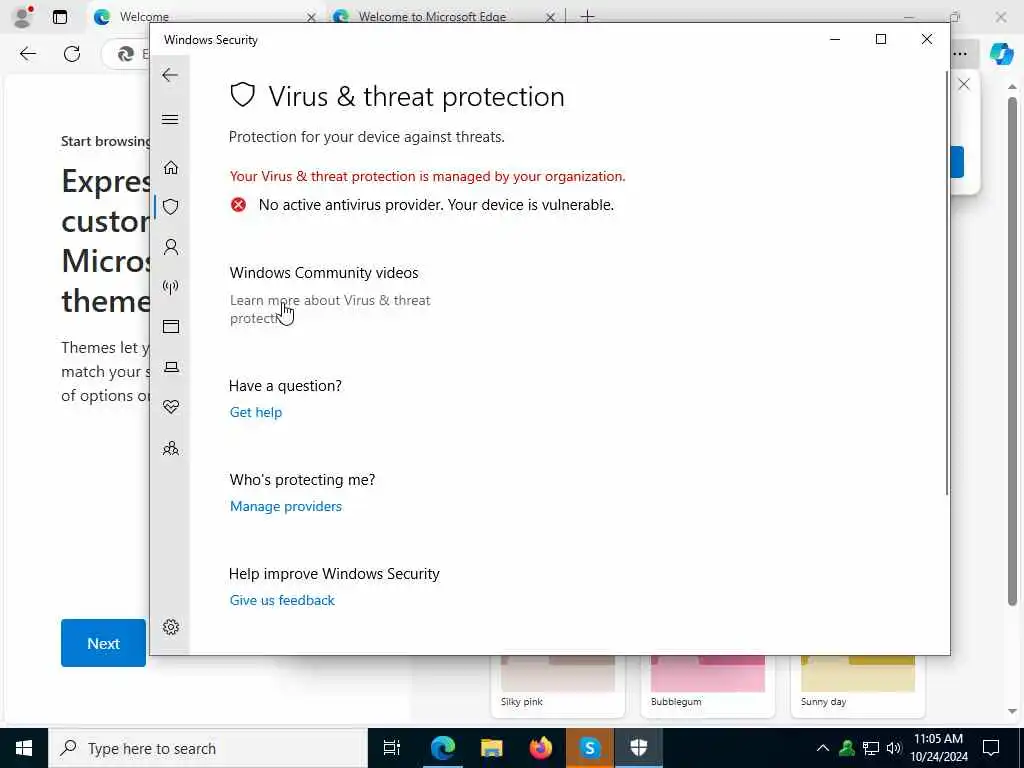The image size is (1024, 768).
Task: Open Family options icon
Action: pos(170,448)
